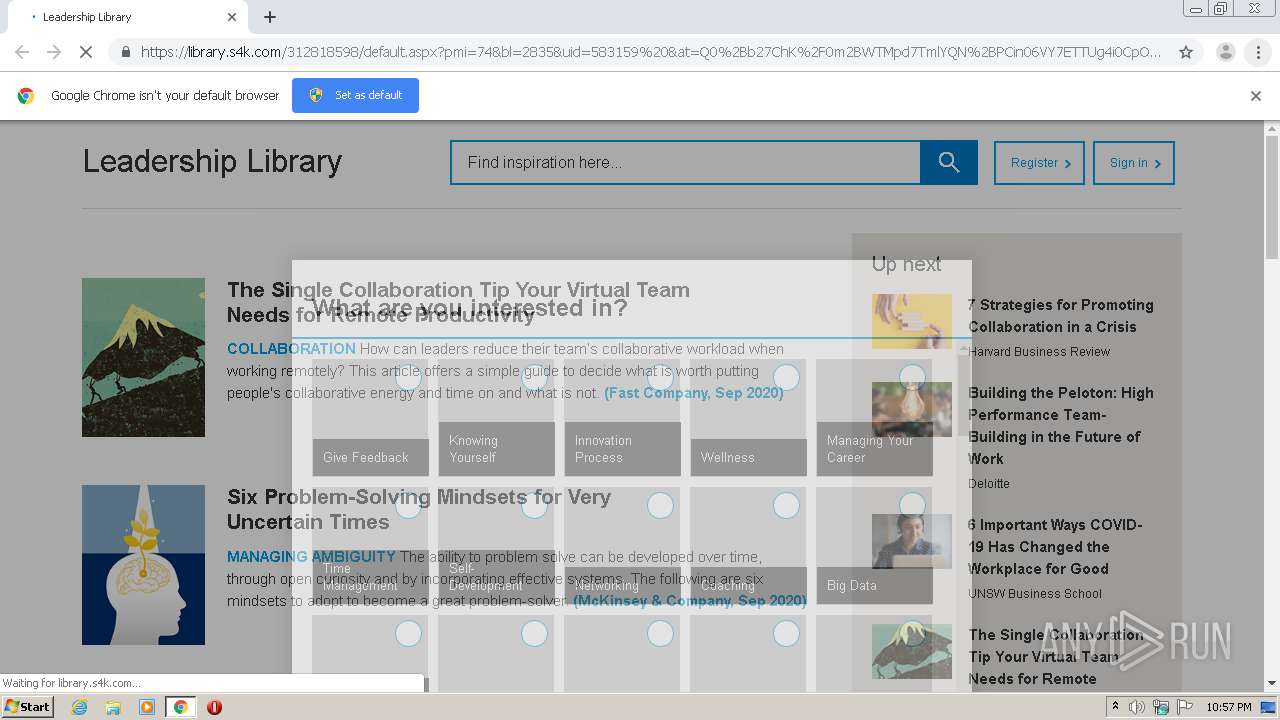Select the Managing Your Career circle
Screen dimensions: 1280x720
tap(912, 377)
